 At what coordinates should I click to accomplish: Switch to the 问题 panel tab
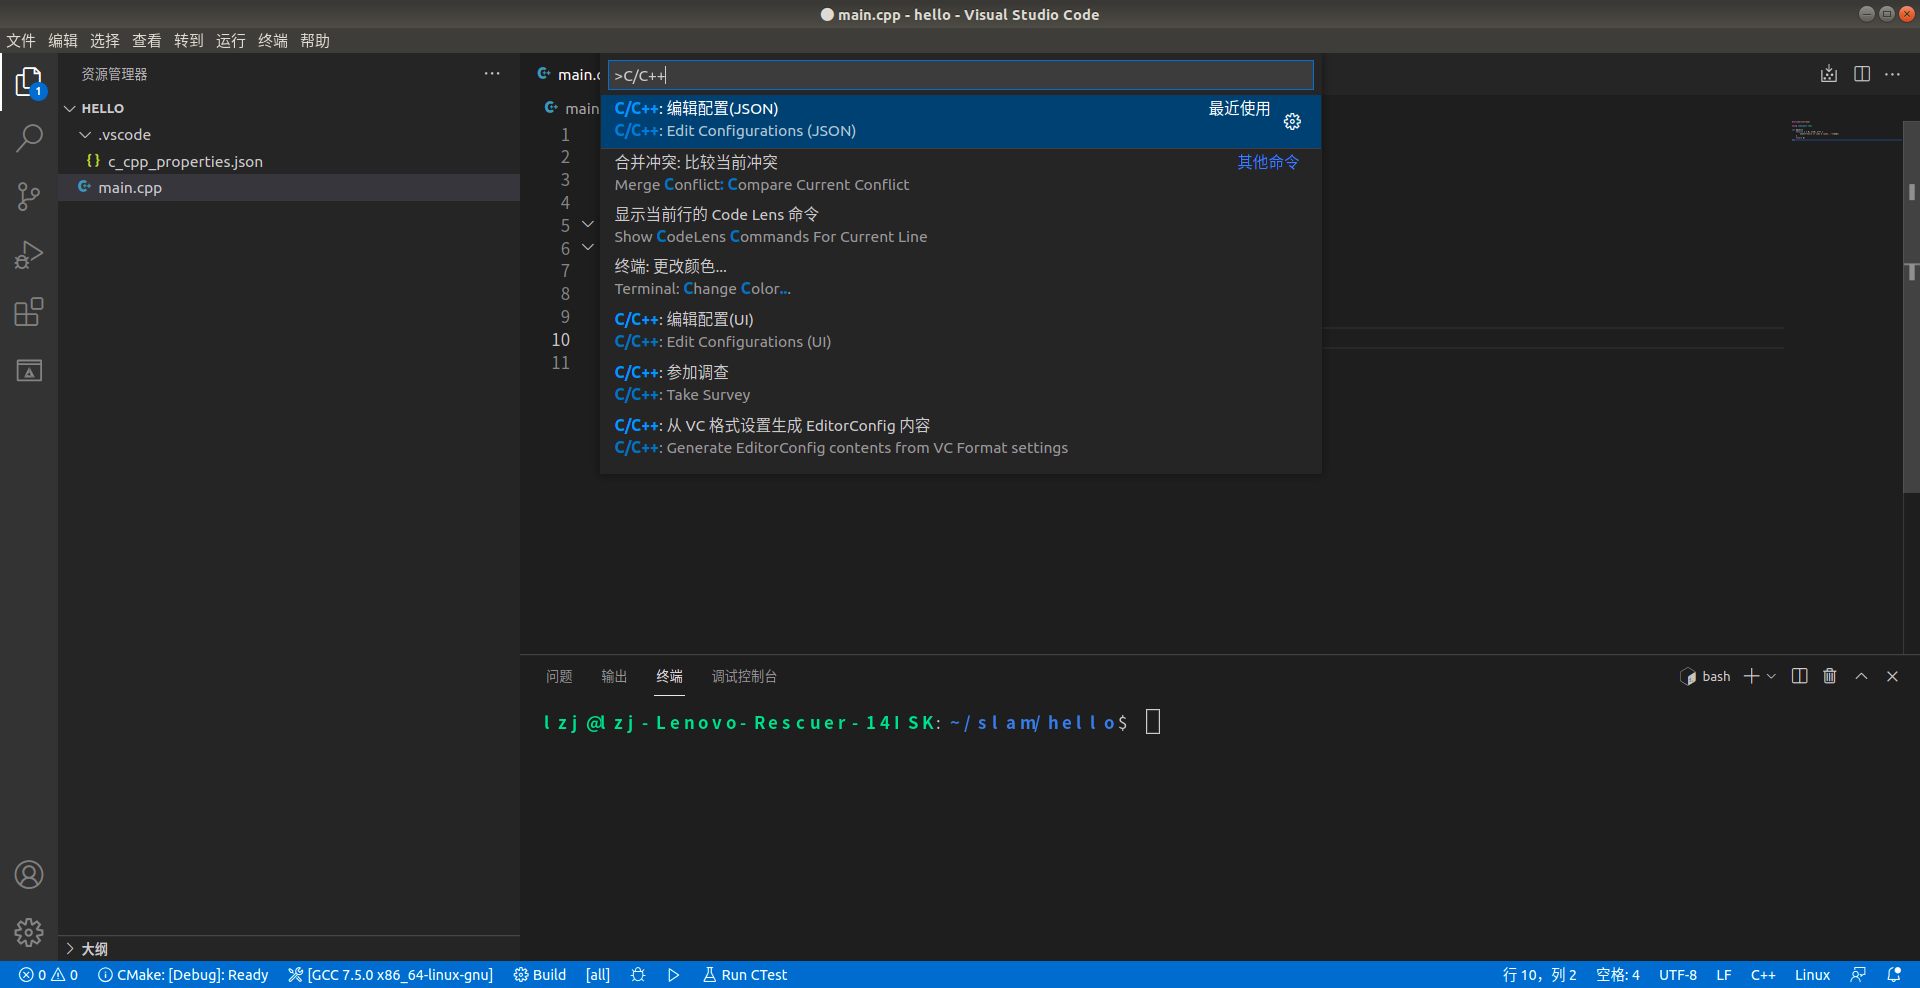pyautogui.click(x=559, y=677)
